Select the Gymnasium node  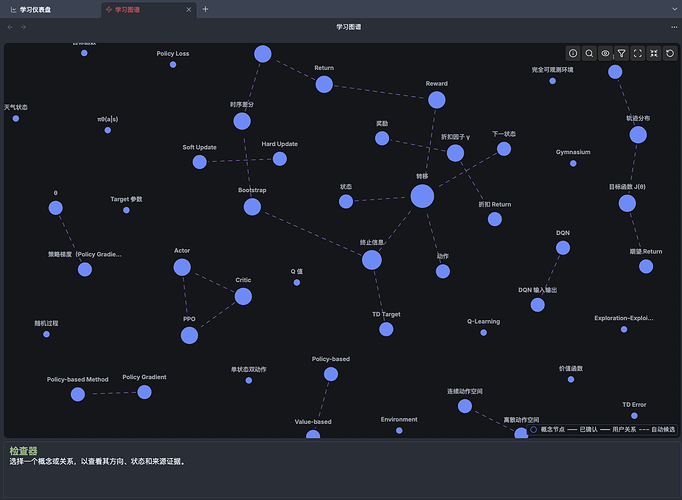click(x=573, y=163)
